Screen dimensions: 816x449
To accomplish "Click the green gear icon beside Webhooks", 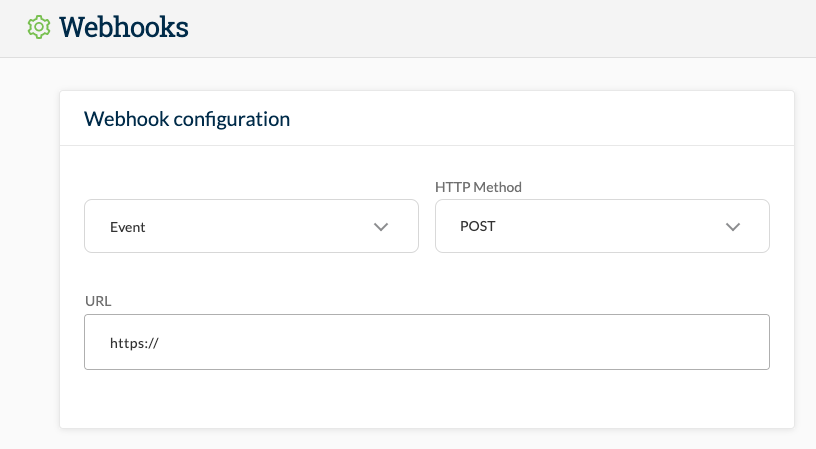I will [x=39, y=27].
